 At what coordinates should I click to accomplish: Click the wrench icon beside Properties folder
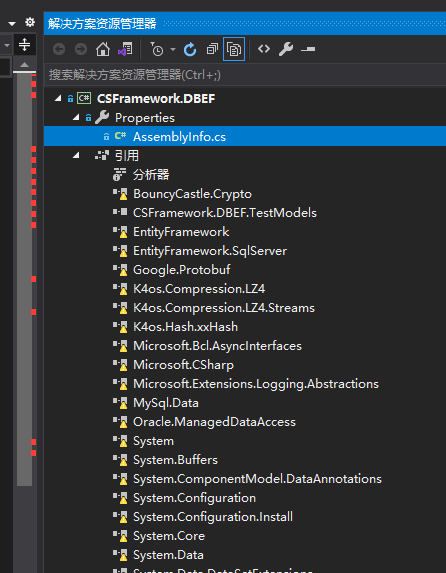(102, 117)
